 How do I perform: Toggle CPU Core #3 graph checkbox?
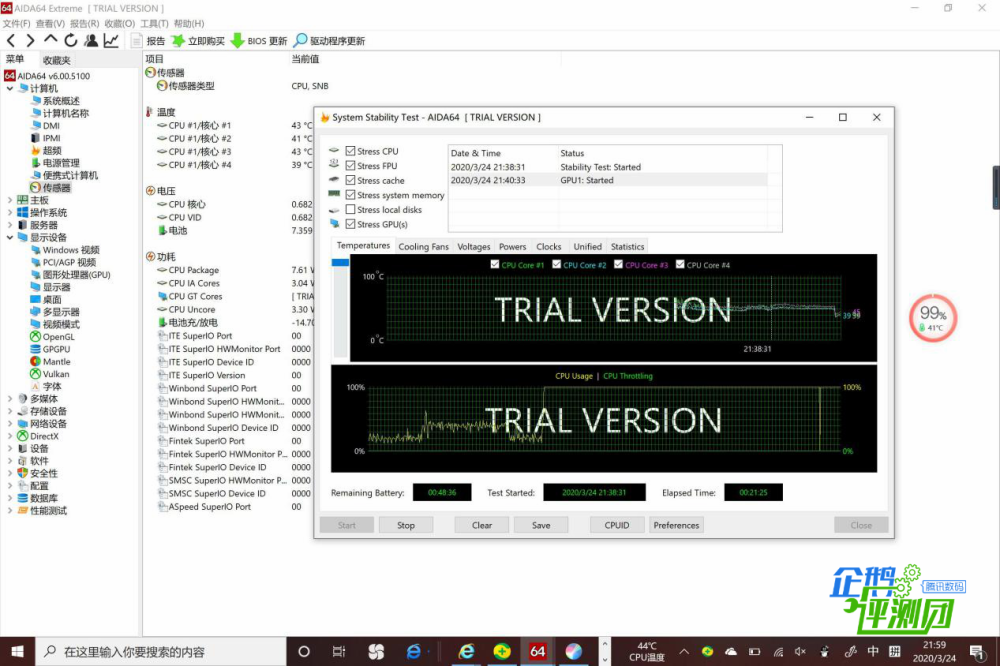pyautogui.click(x=618, y=264)
